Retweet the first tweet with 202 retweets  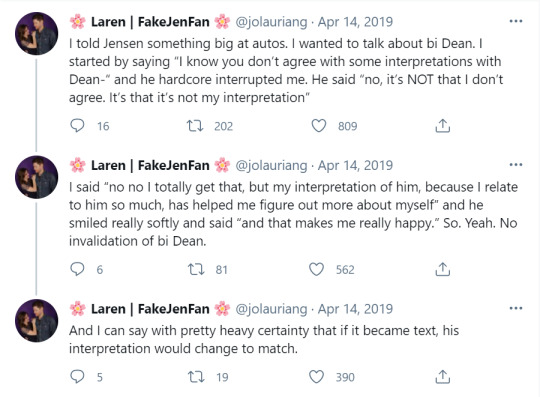(195, 126)
